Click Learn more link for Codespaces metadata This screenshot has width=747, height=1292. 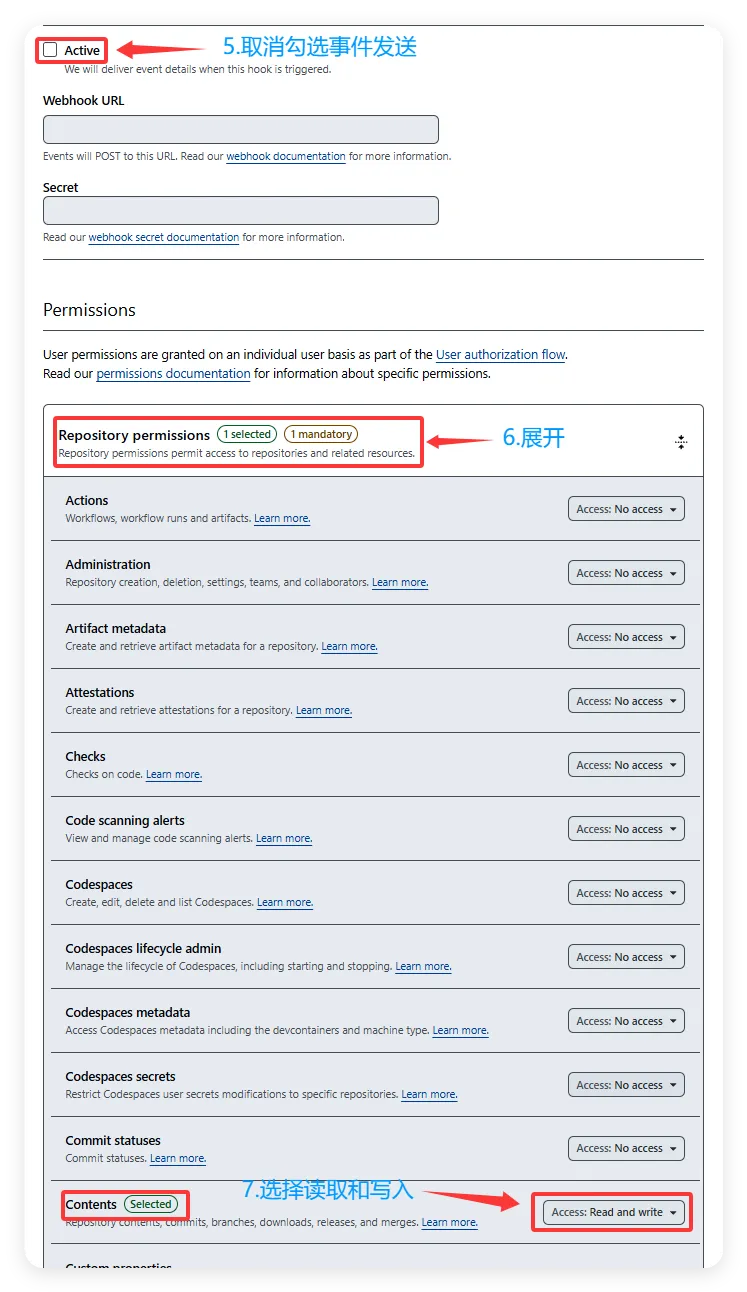(x=460, y=1031)
